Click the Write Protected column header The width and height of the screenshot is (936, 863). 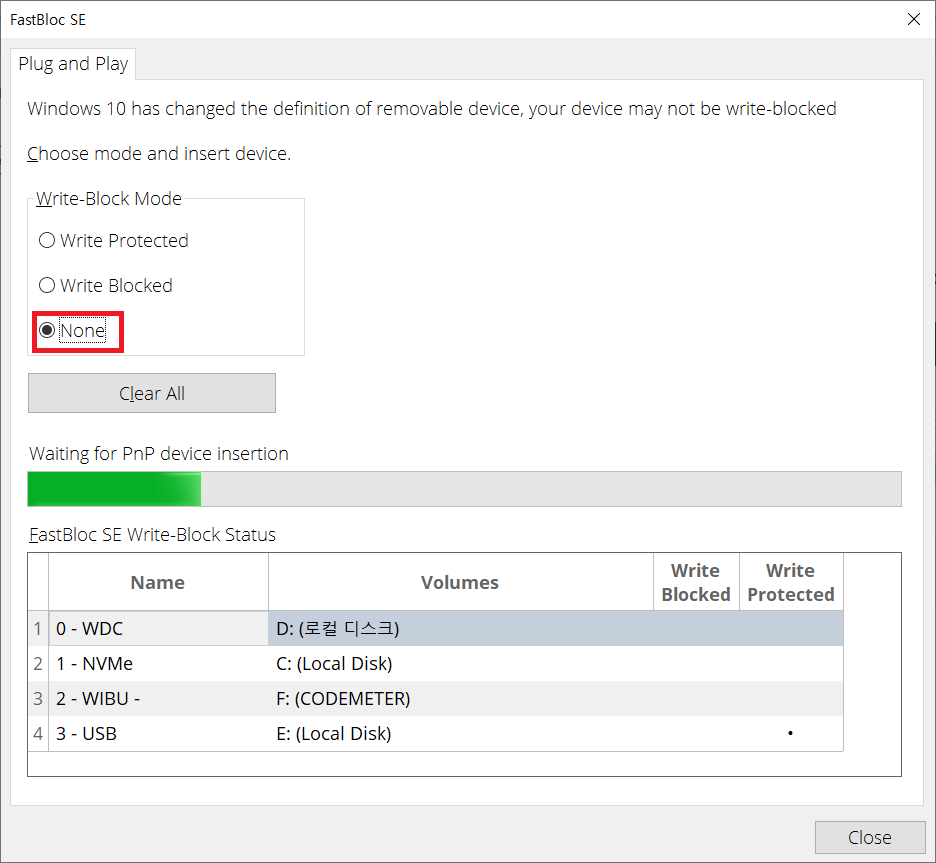tap(790, 583)
